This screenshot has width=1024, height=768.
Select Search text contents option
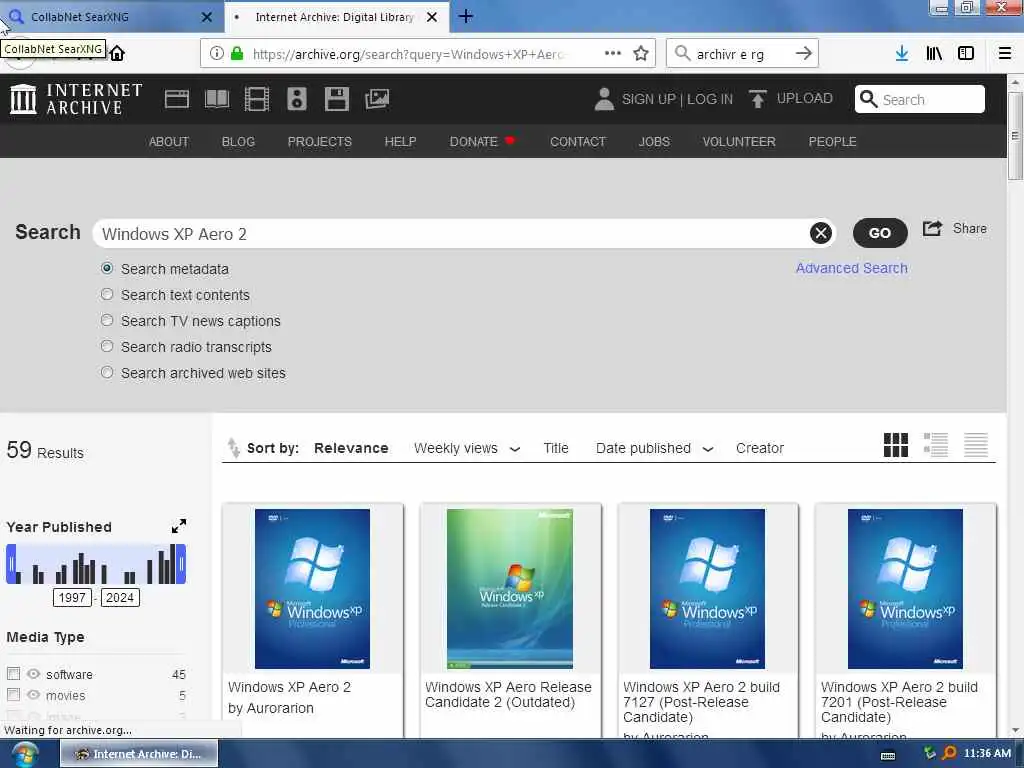(107, 295)
